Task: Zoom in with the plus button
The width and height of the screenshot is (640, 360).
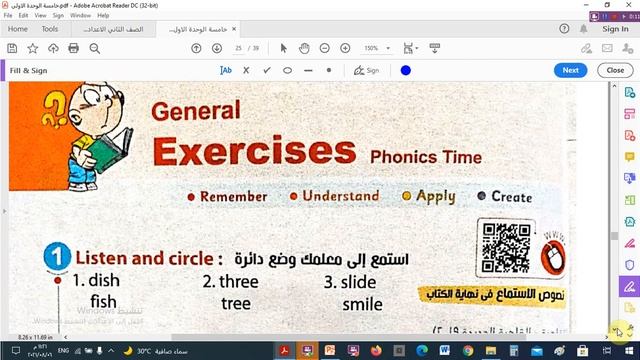Action: [x=345, y=48]
